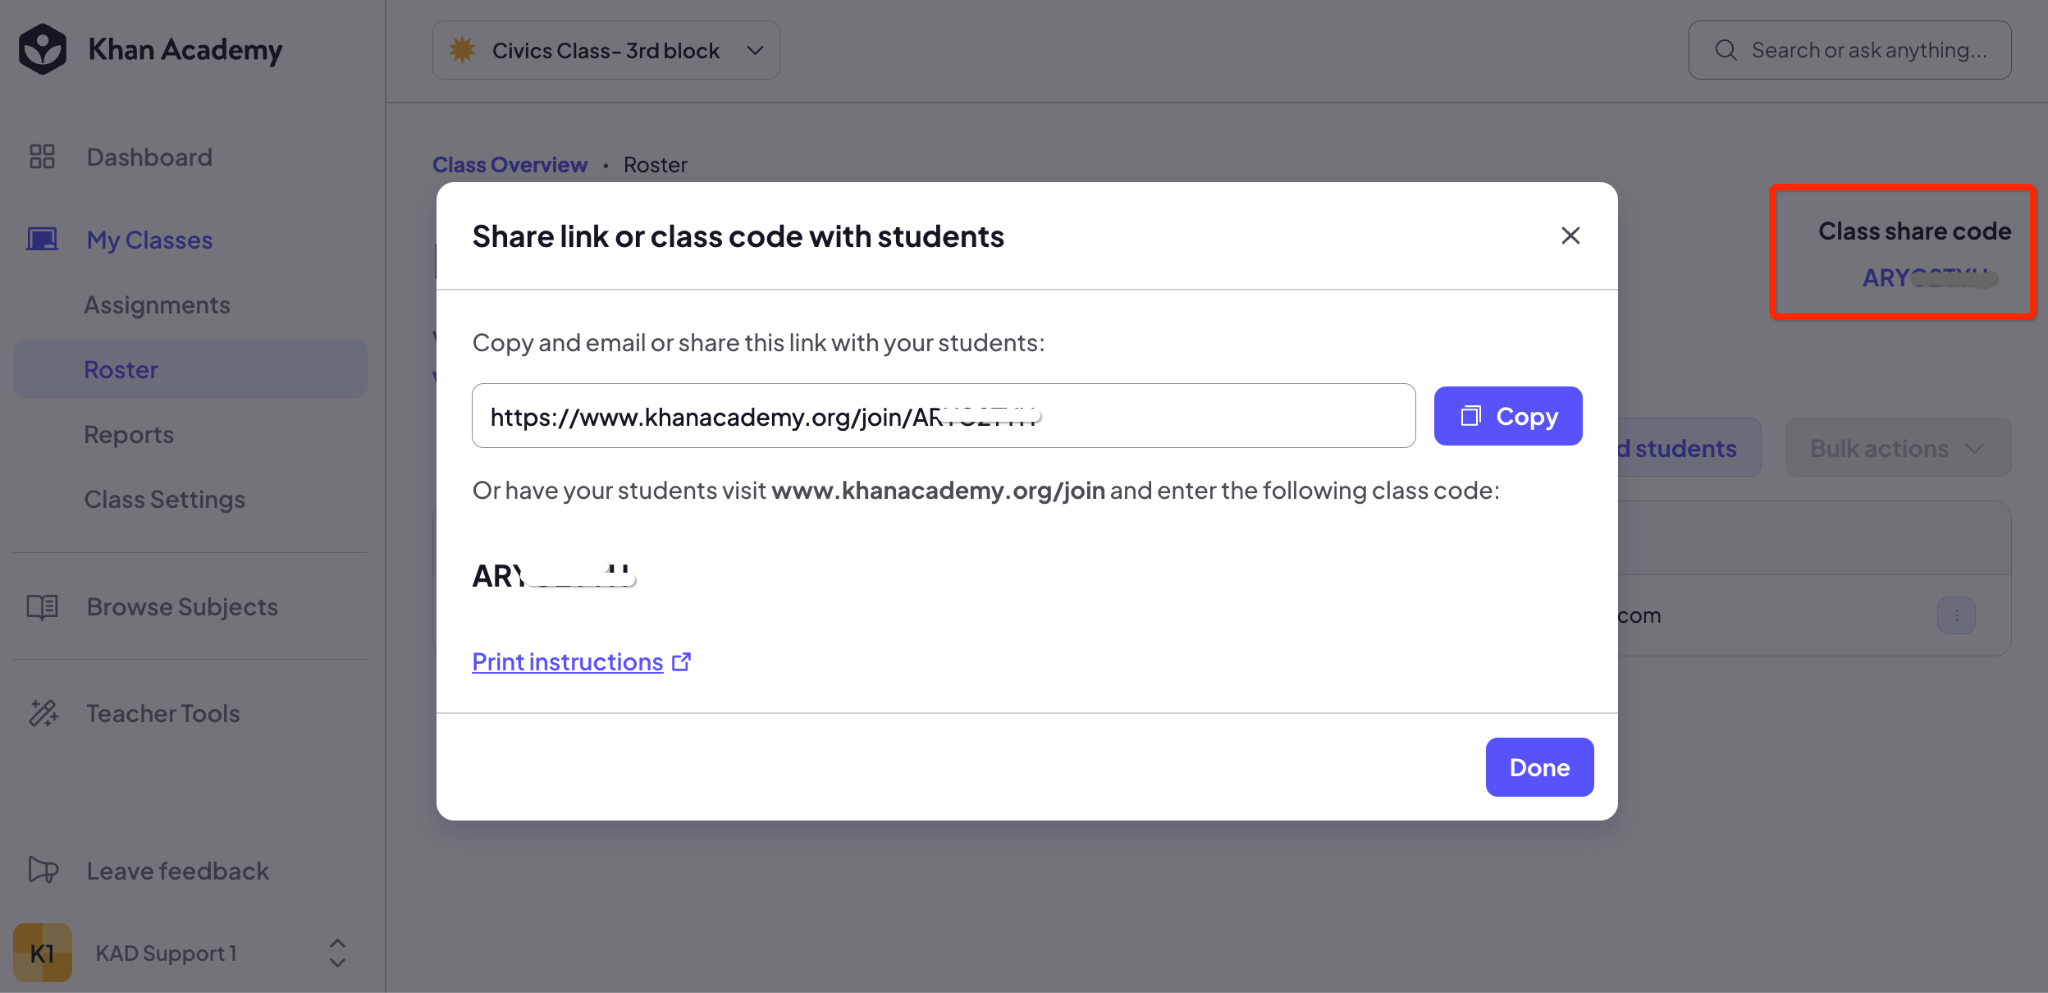Click the My Classes laptop icon
2048x993 pixels.
coord(42,240)
